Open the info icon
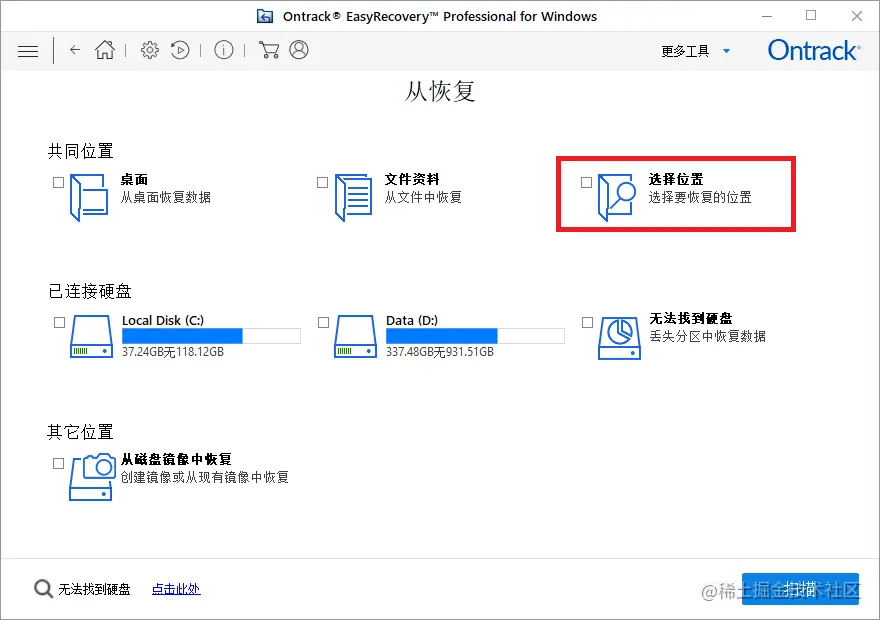The width and height of the screenshot is (880, 620). pyautogui.click(x=224, y=50)
